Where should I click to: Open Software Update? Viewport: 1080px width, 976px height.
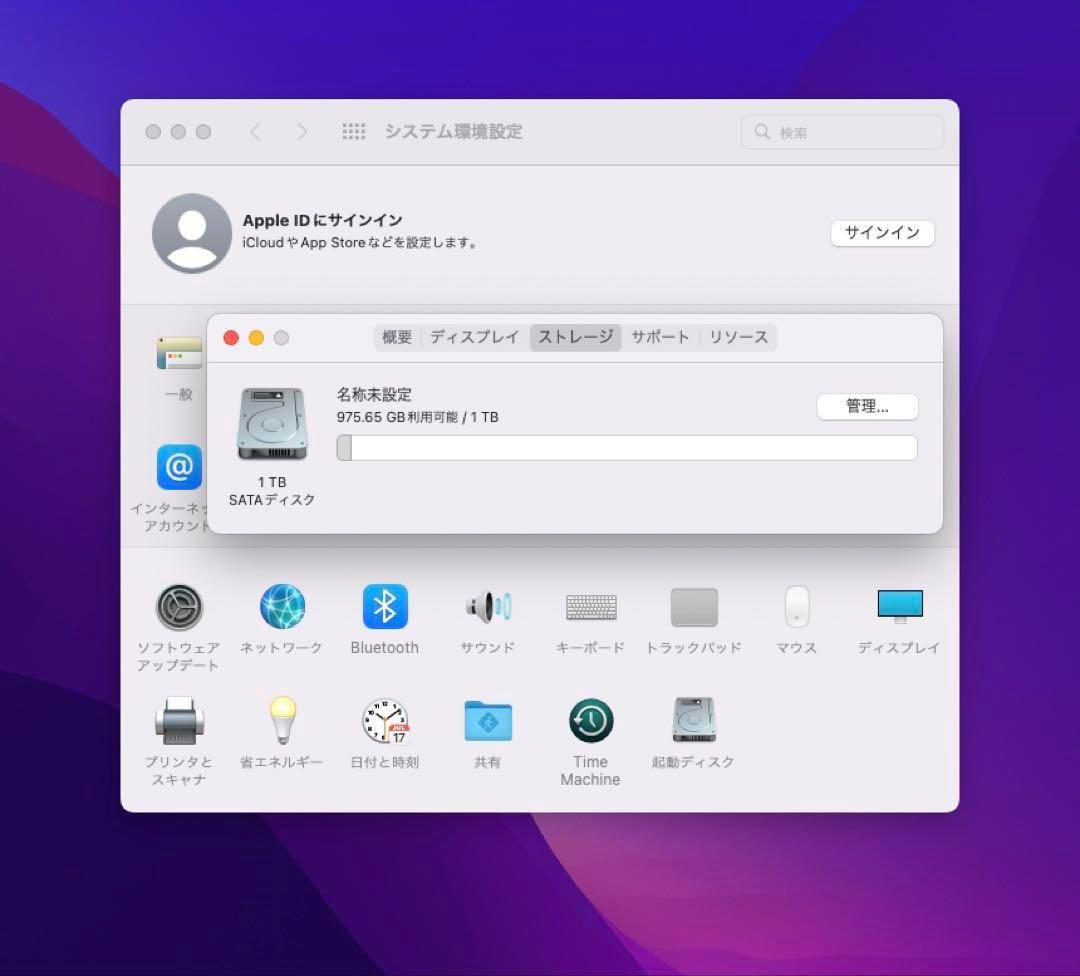180,607
